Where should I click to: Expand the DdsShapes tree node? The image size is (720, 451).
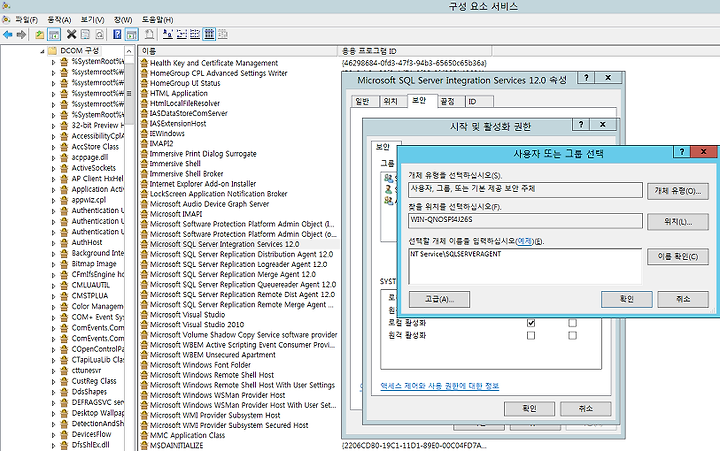pos(53,392)
